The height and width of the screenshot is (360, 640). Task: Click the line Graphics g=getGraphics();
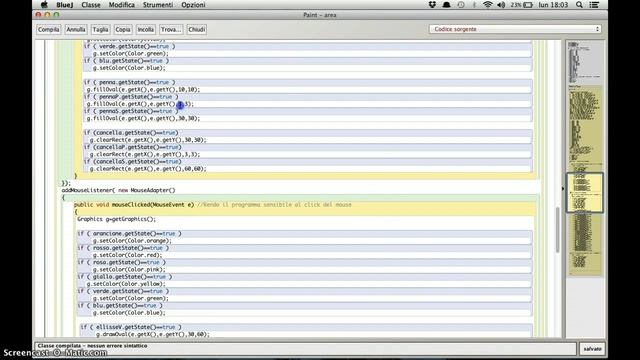pos(116,219)
